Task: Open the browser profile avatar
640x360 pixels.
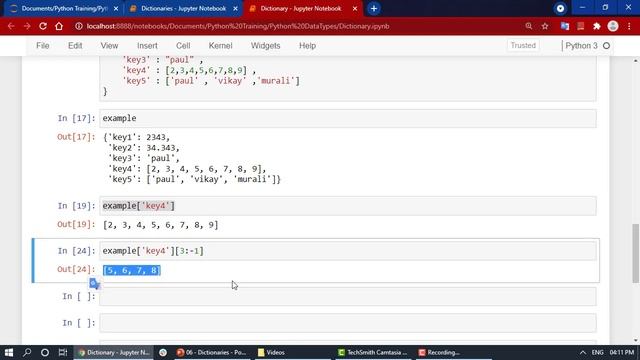Action: (613, 26)
